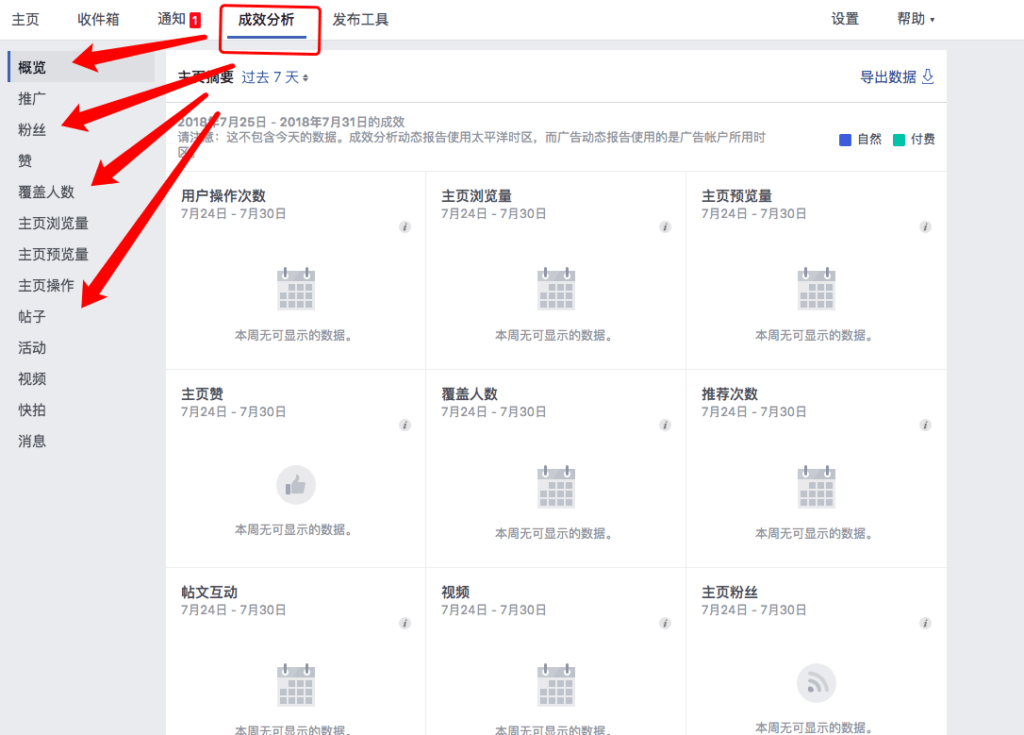
Task: Go to 覆盖人数 in the sidebar
Action: tap(46, 192)
